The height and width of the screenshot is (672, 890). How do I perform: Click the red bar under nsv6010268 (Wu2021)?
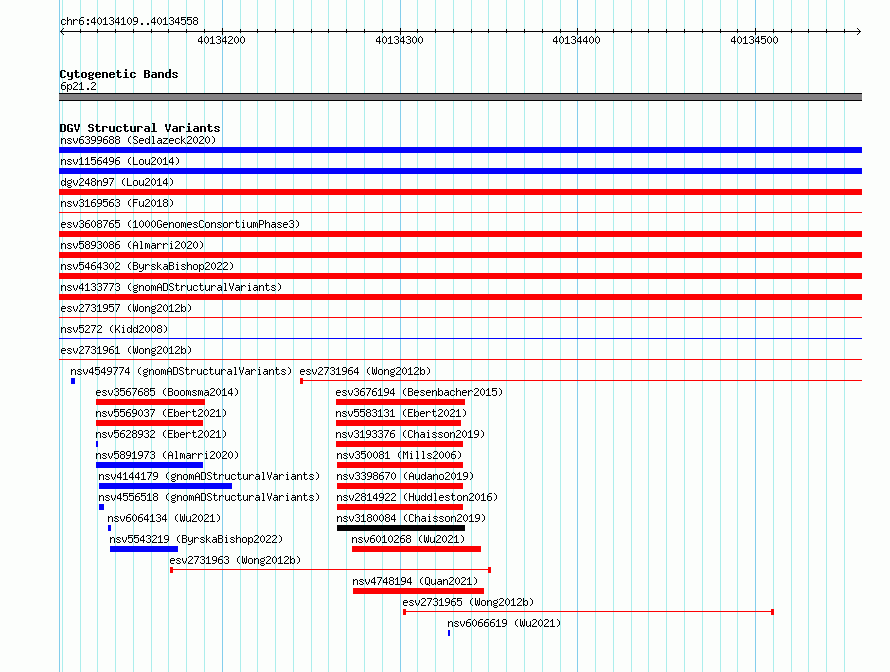point(416,549)
